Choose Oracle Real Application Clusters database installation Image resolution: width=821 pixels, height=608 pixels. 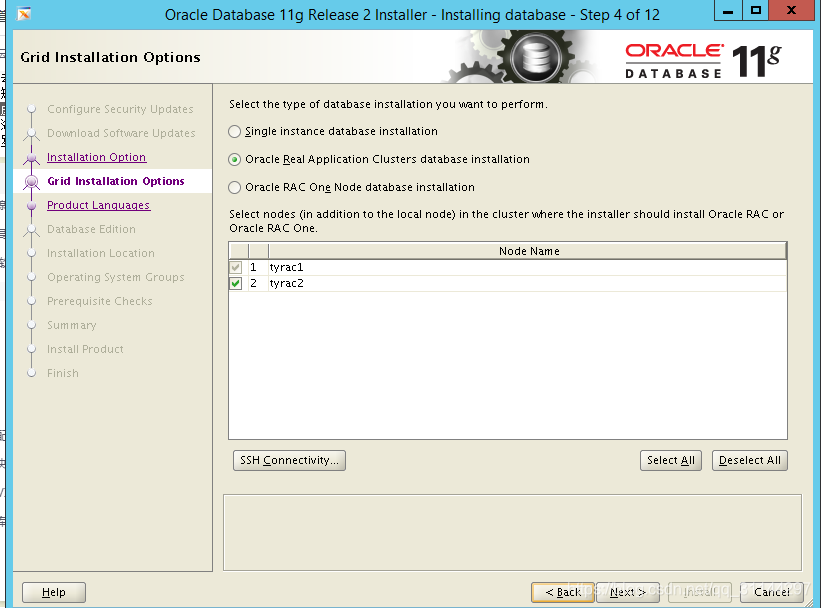coord(235,160)
